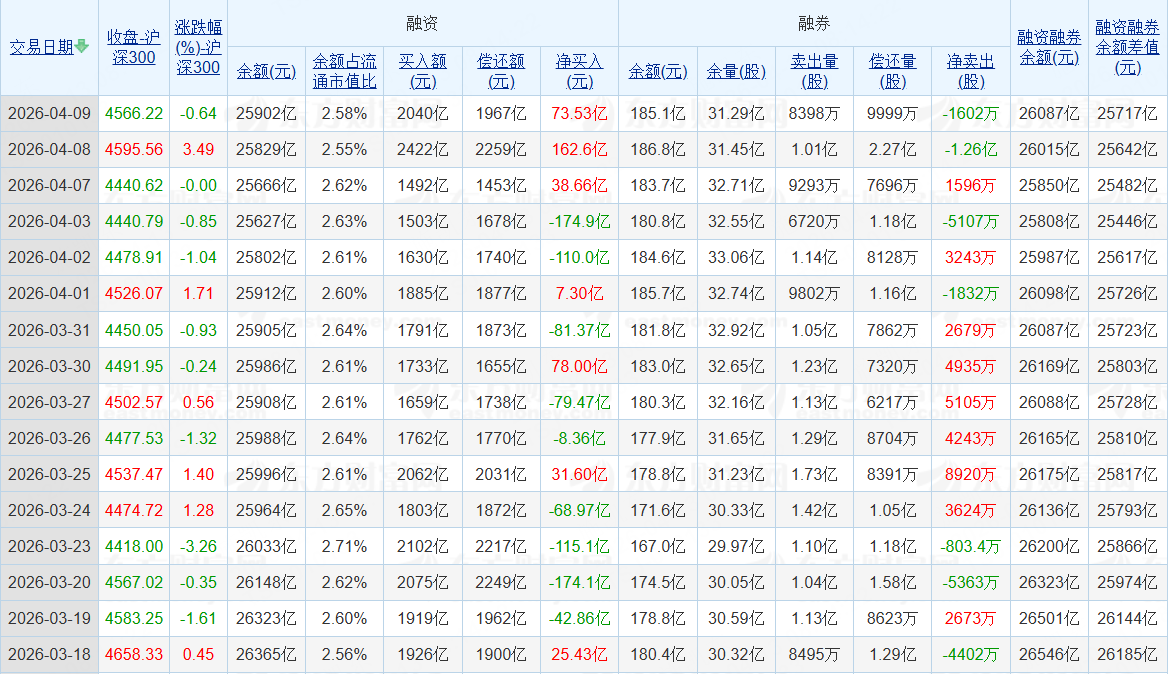1168x674 pixels.
Task: Click the 2026-03-25 date cell
Action: coord(49,474)
